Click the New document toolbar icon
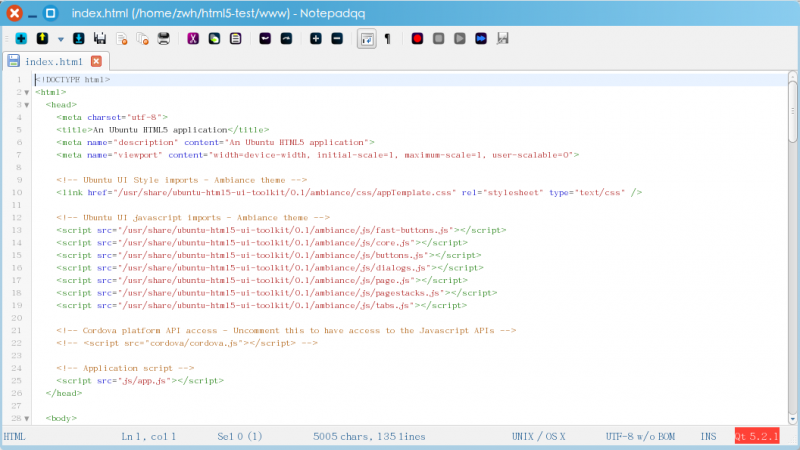The width and height of the screenshot is (800, 450). tap(20, 38)
